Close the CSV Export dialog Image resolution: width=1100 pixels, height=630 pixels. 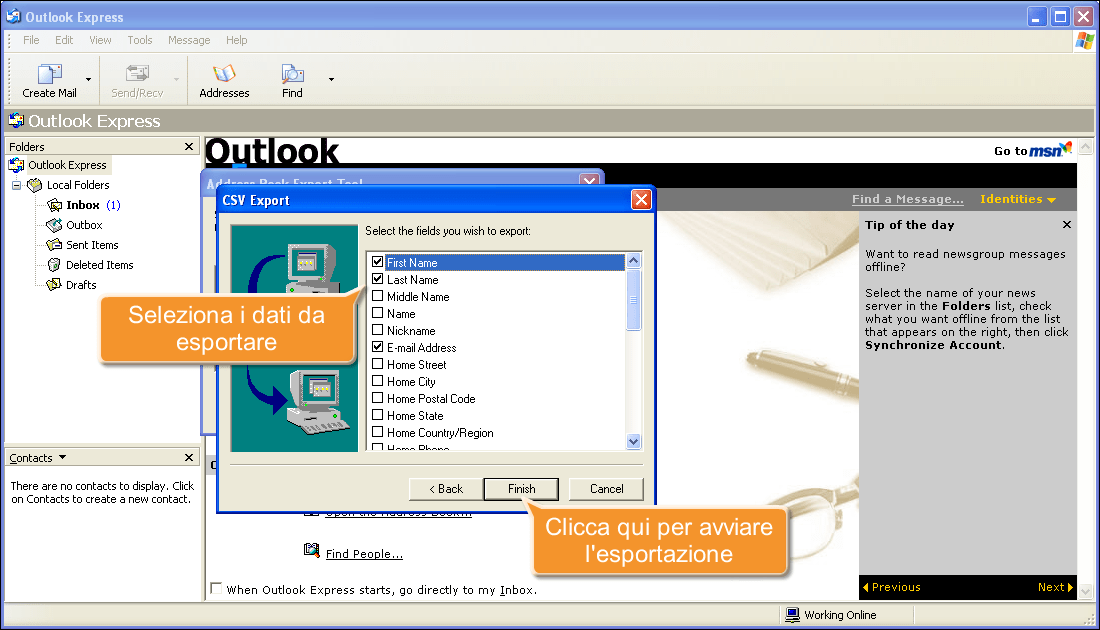coord(641,200)
